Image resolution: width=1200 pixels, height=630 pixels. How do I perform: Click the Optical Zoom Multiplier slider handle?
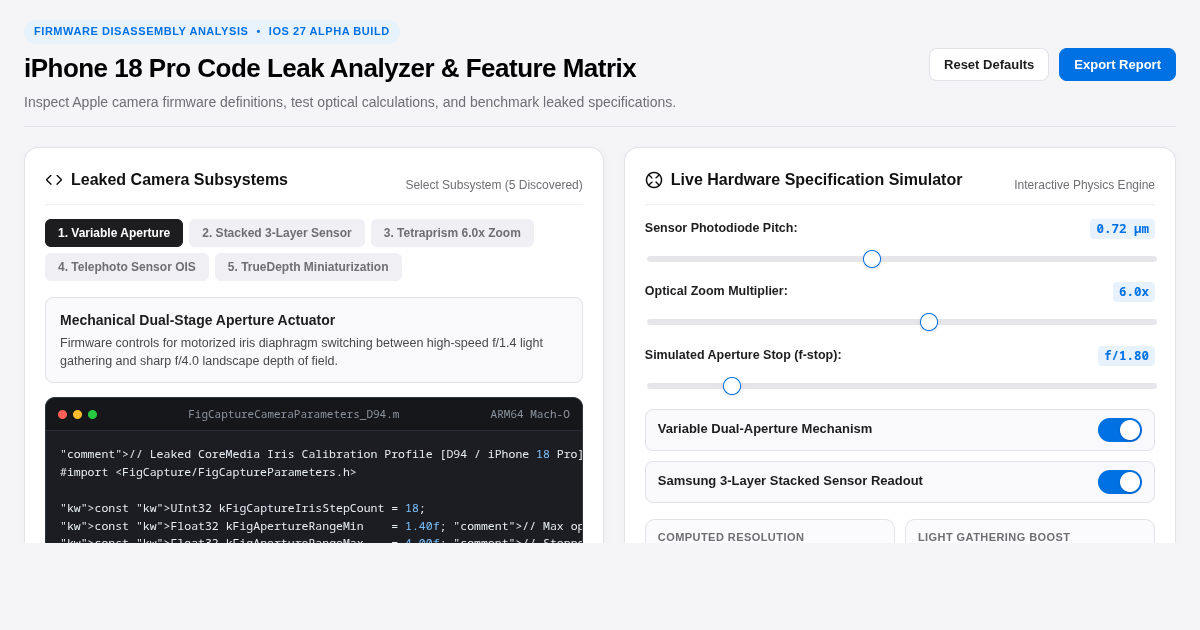[929, 322]
